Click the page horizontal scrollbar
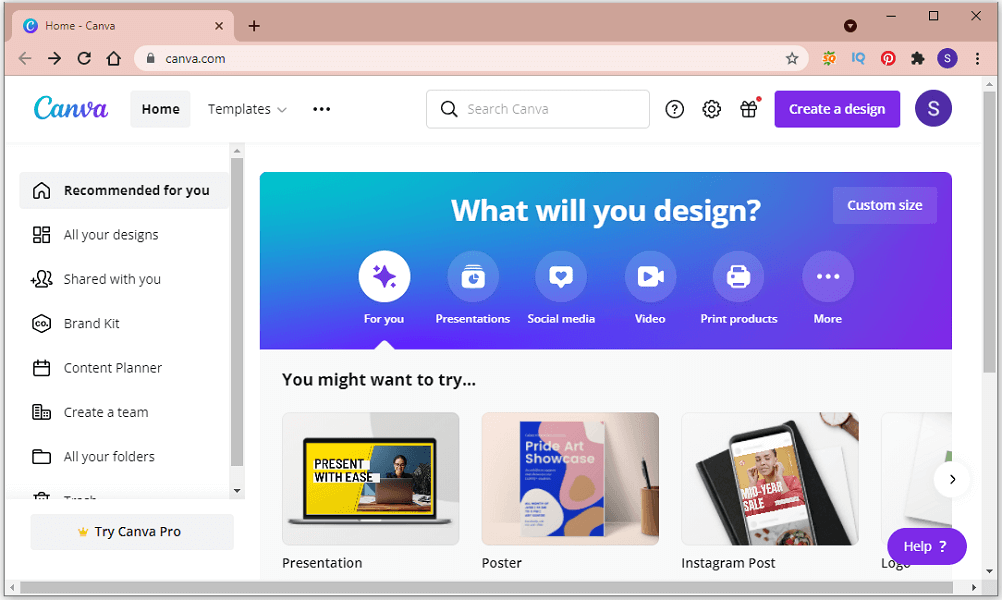The height and width of the screenshot is (600, 1002). click(486, 587)
